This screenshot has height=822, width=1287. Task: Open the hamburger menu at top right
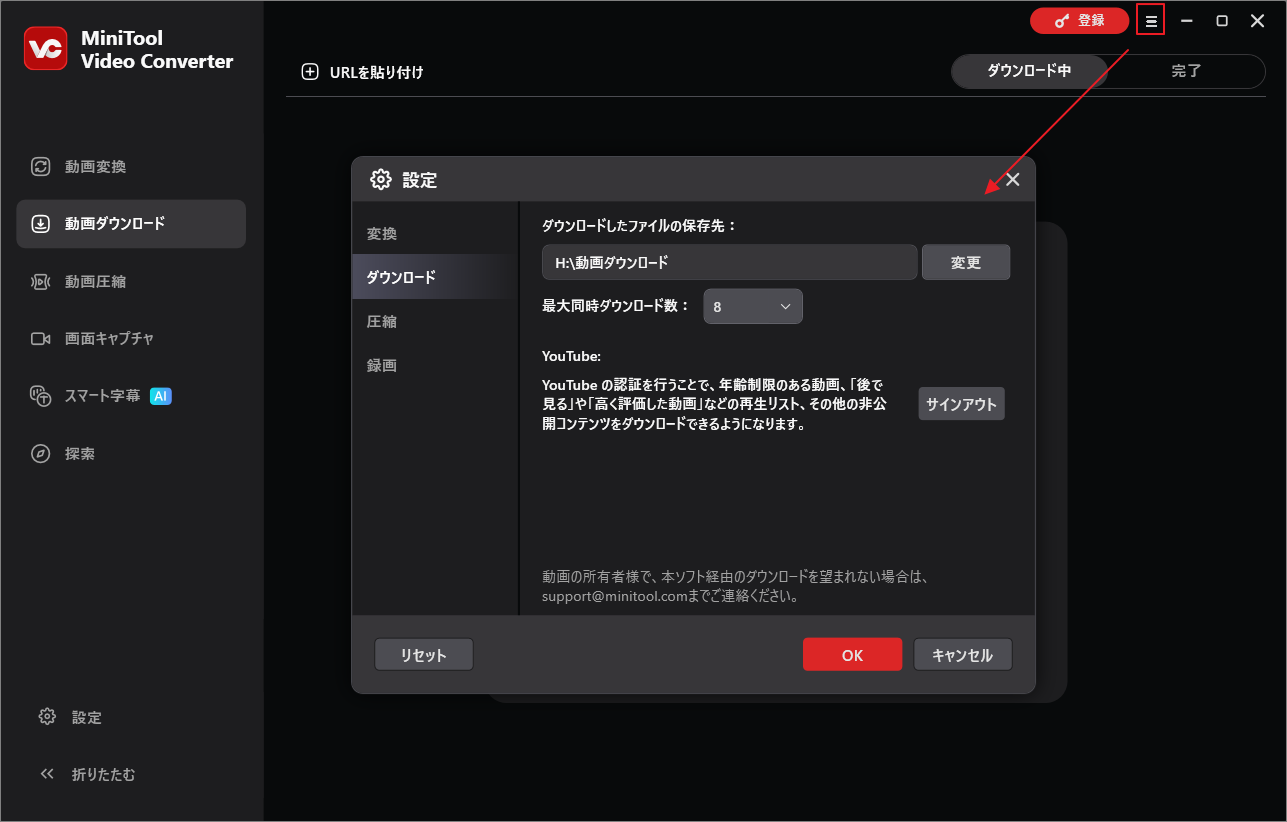[x=1150, y=19]
